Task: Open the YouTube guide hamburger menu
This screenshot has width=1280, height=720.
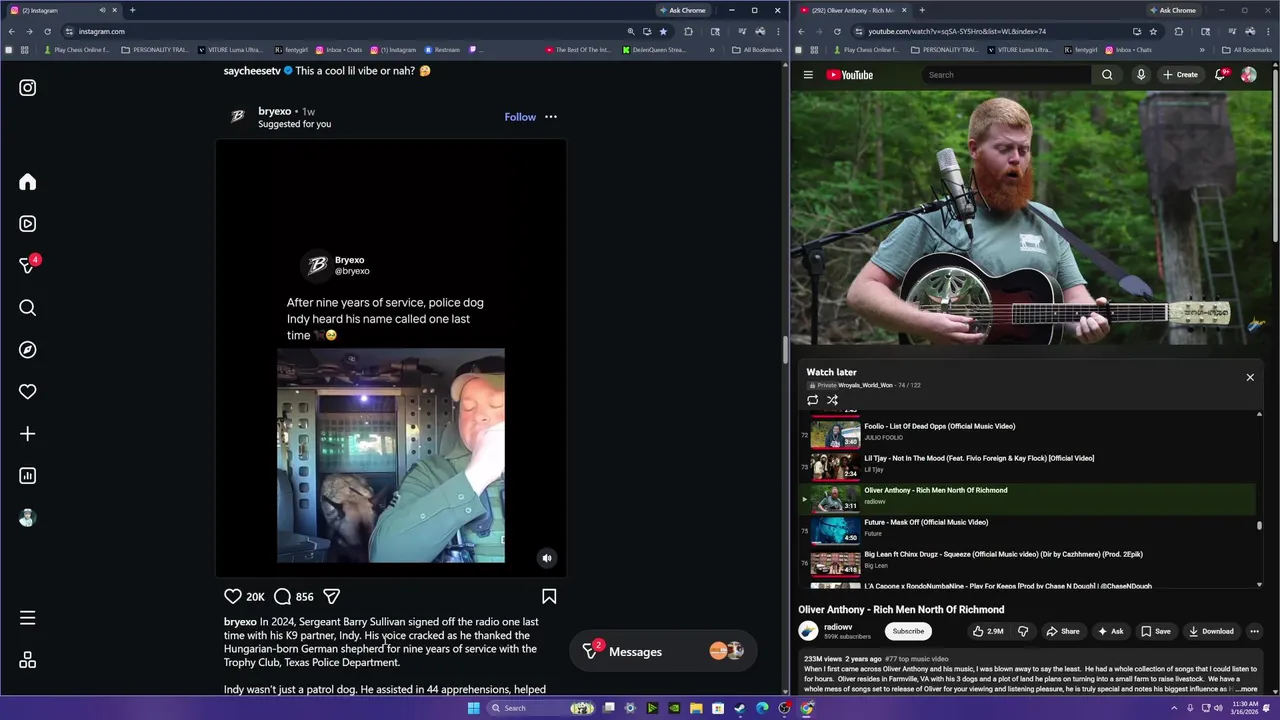Action: click(808, 75)
